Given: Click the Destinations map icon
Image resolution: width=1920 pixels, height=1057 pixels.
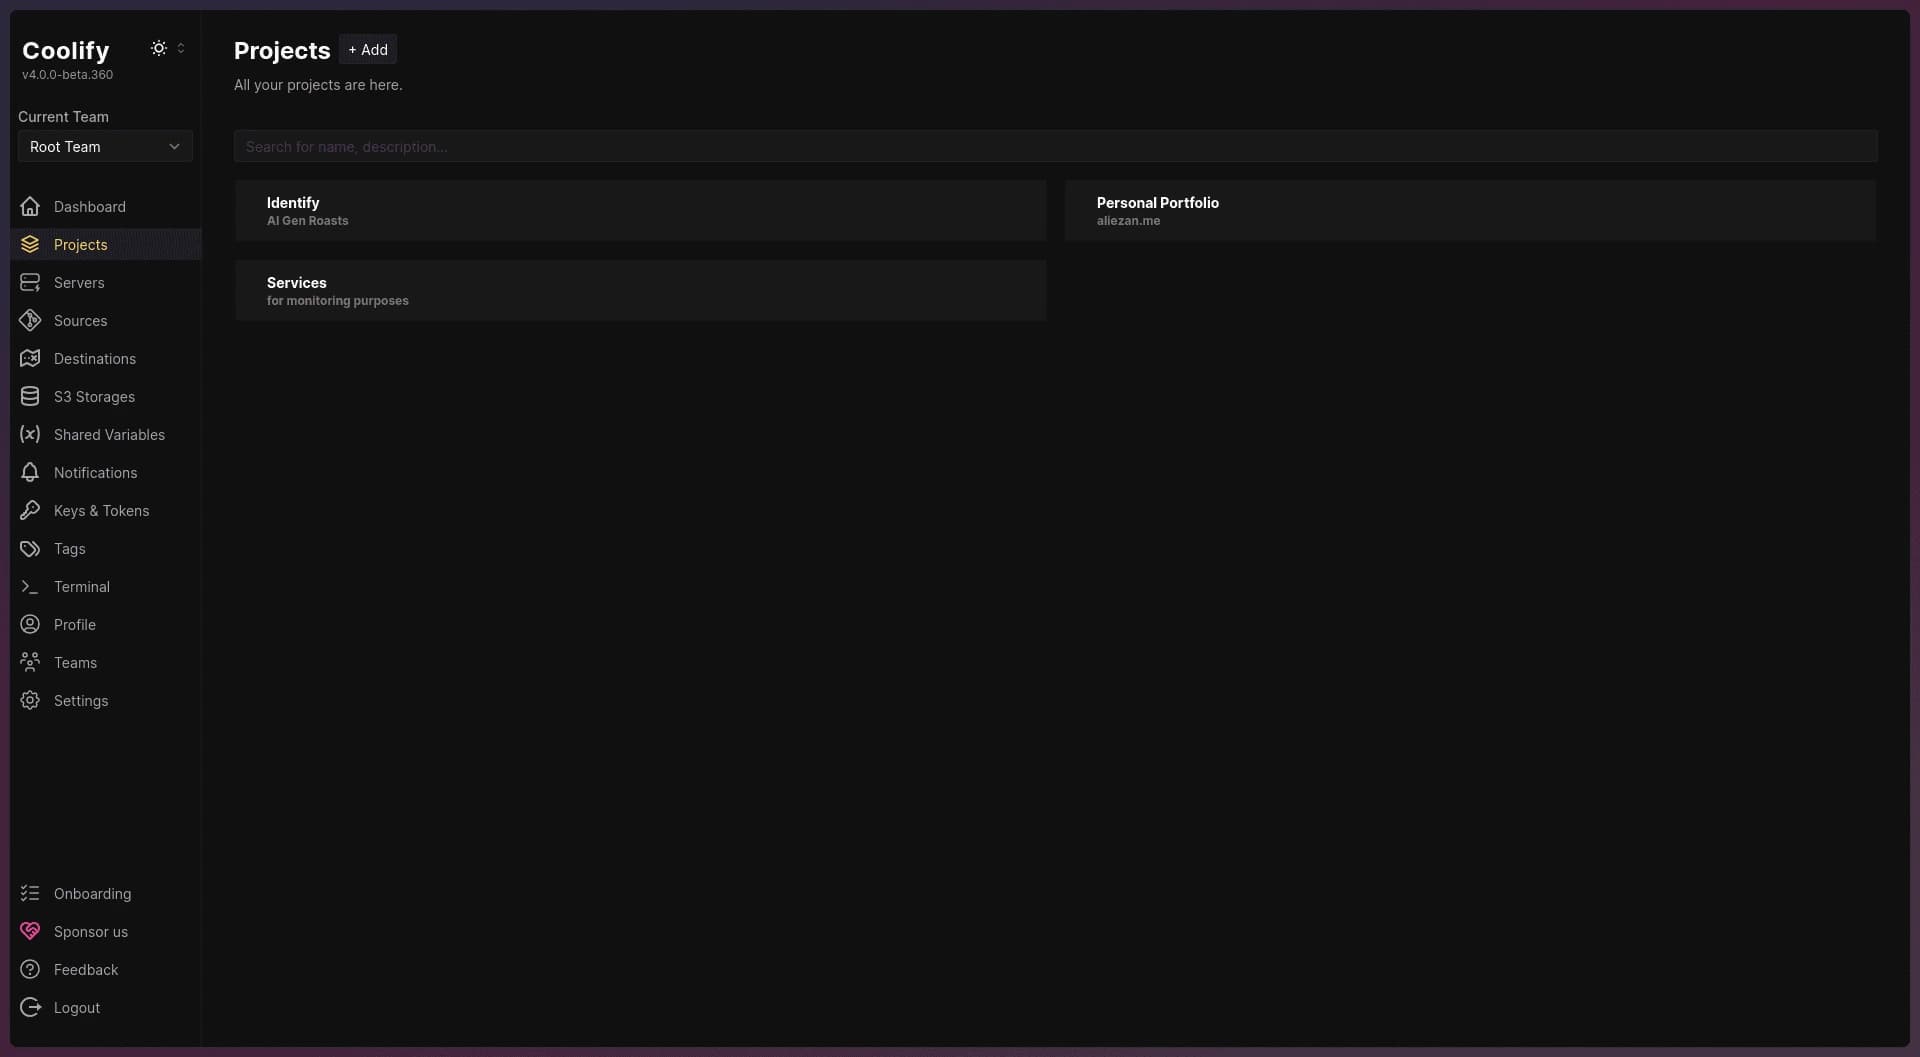Looking at the screenshot, I should point(30,358).
